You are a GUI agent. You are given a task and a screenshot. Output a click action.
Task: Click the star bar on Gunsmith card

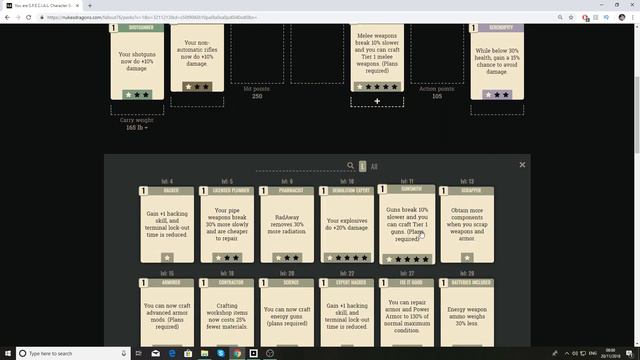point(407,259)
